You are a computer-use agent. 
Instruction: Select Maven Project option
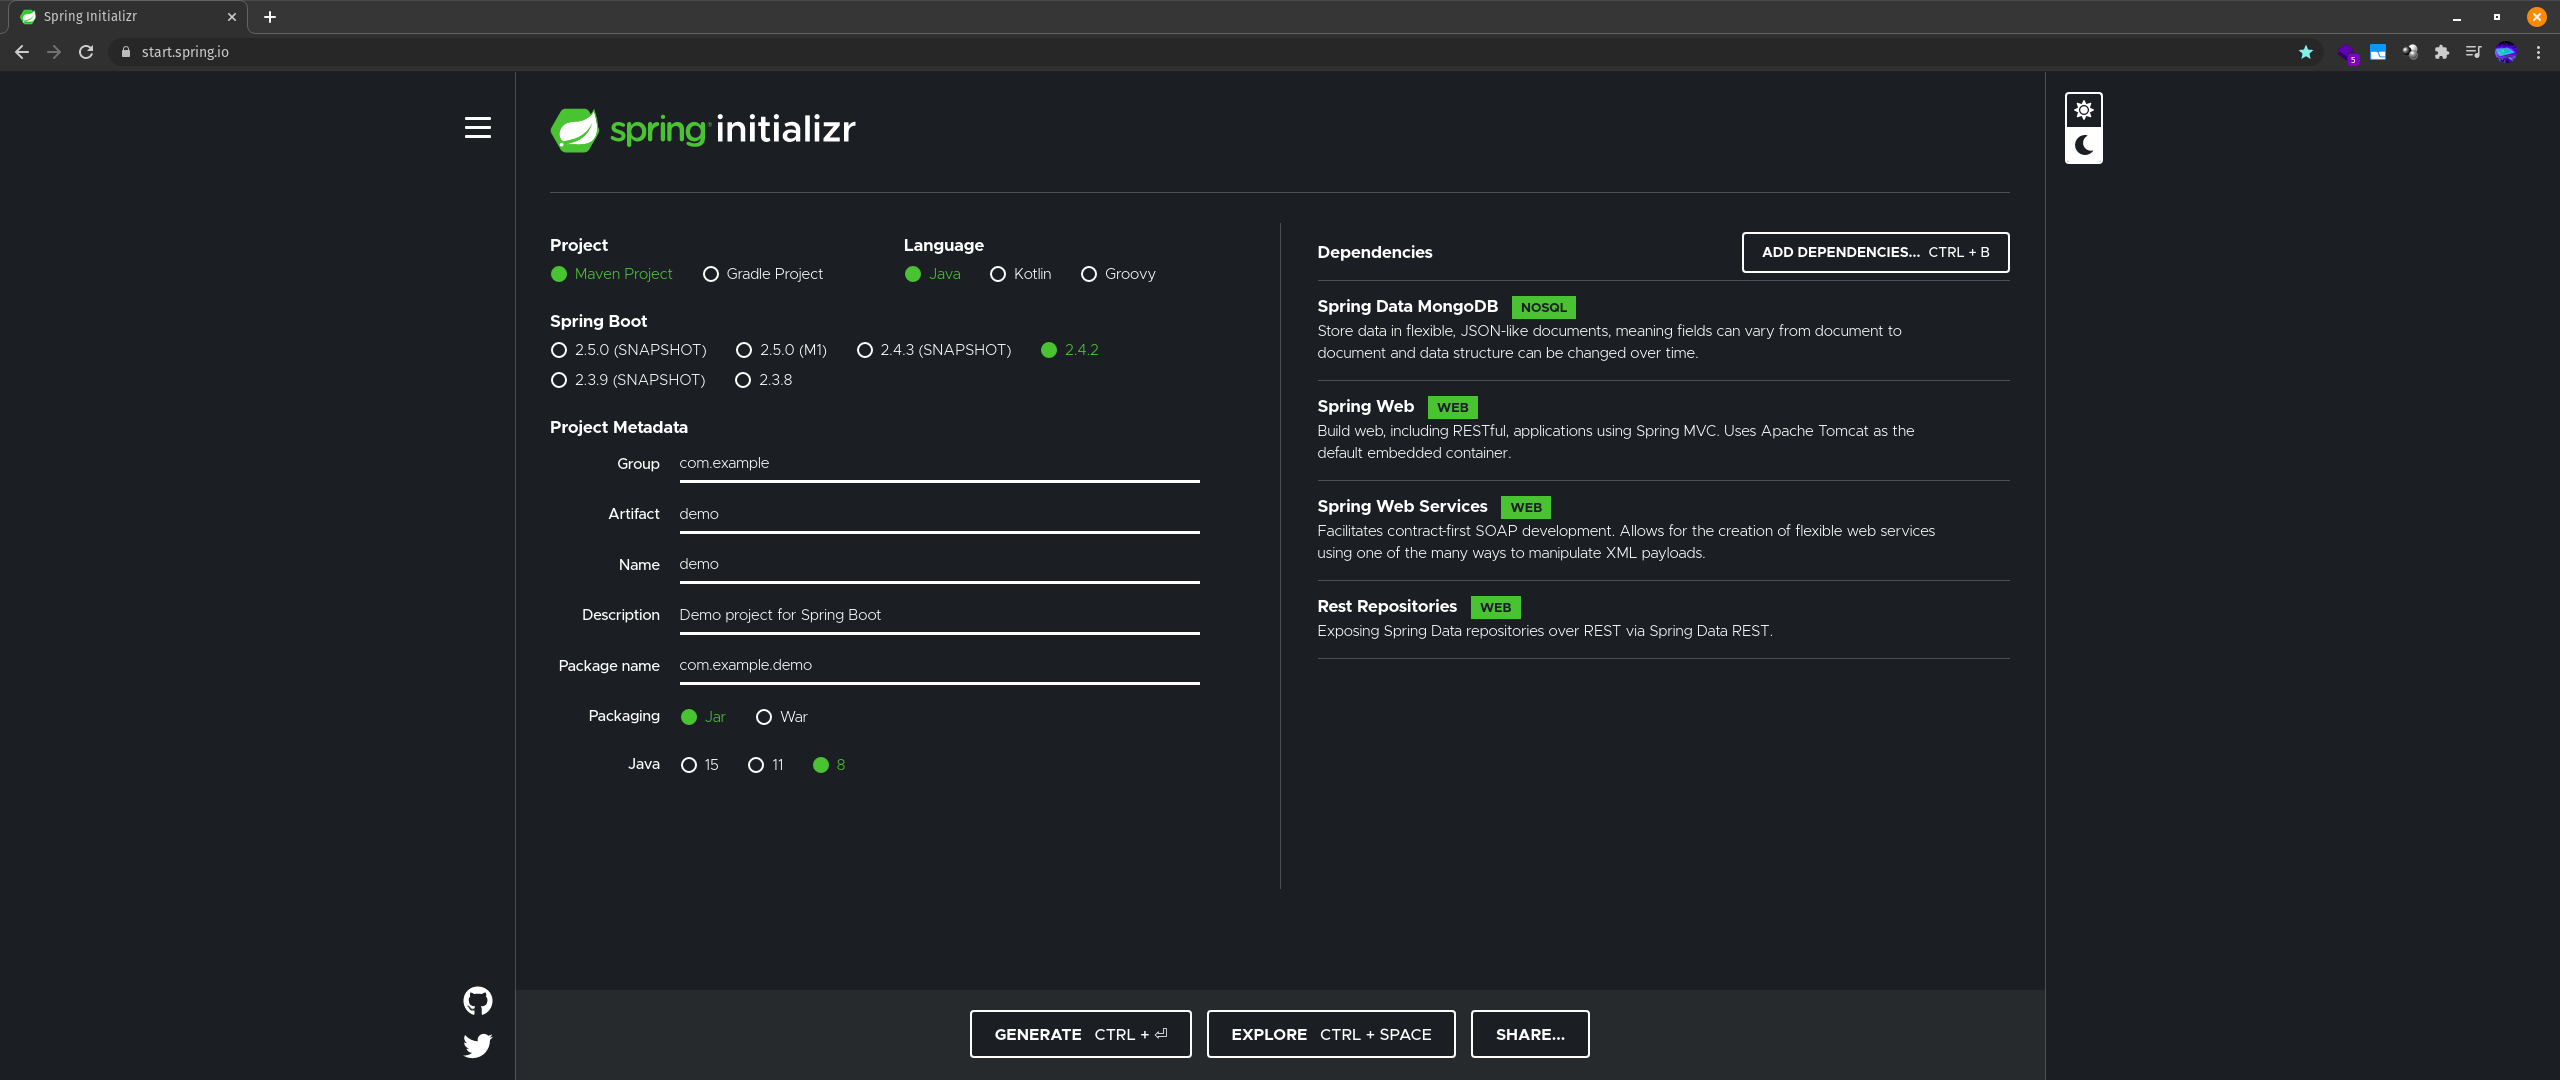pyautogui.click(x=611, y=274)
